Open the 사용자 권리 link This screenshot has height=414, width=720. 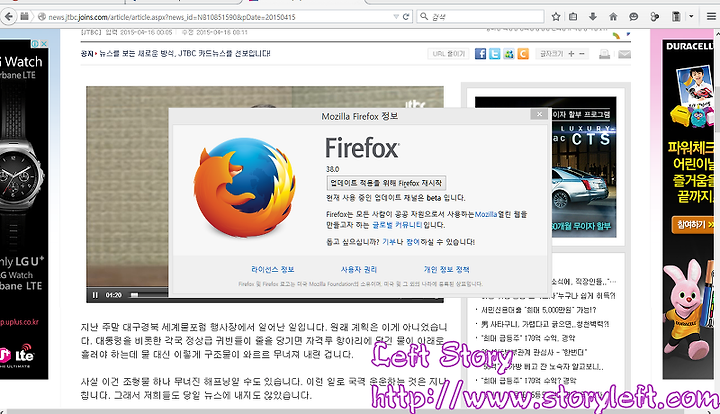click(x=359, y=269)
